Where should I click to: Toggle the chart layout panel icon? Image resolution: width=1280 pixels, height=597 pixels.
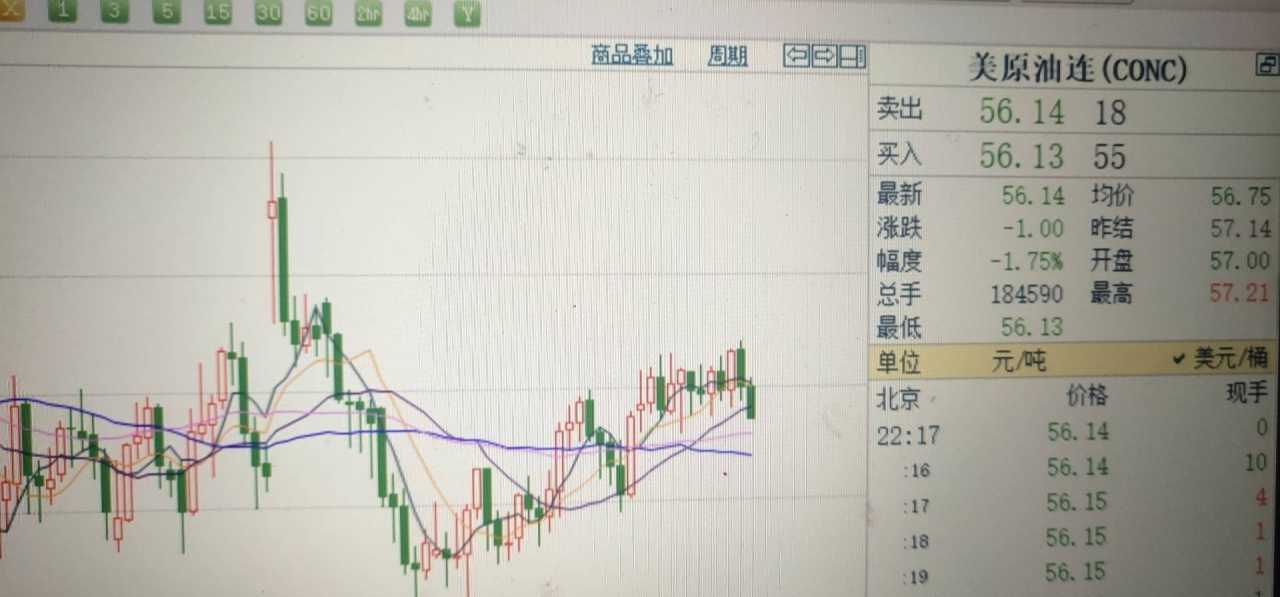click(x=852, y=56)
